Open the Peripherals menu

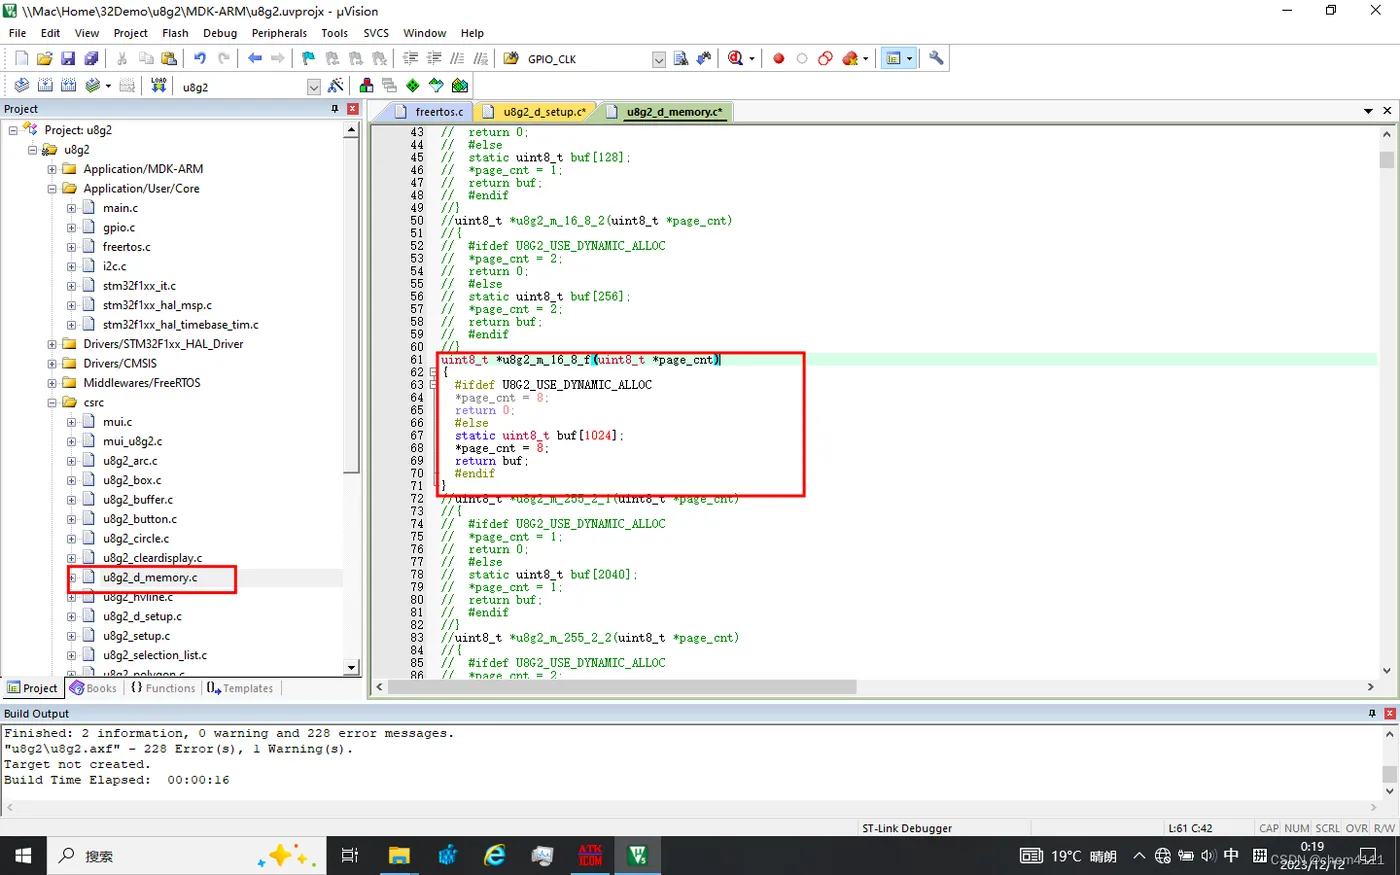(x=279, y=33)
